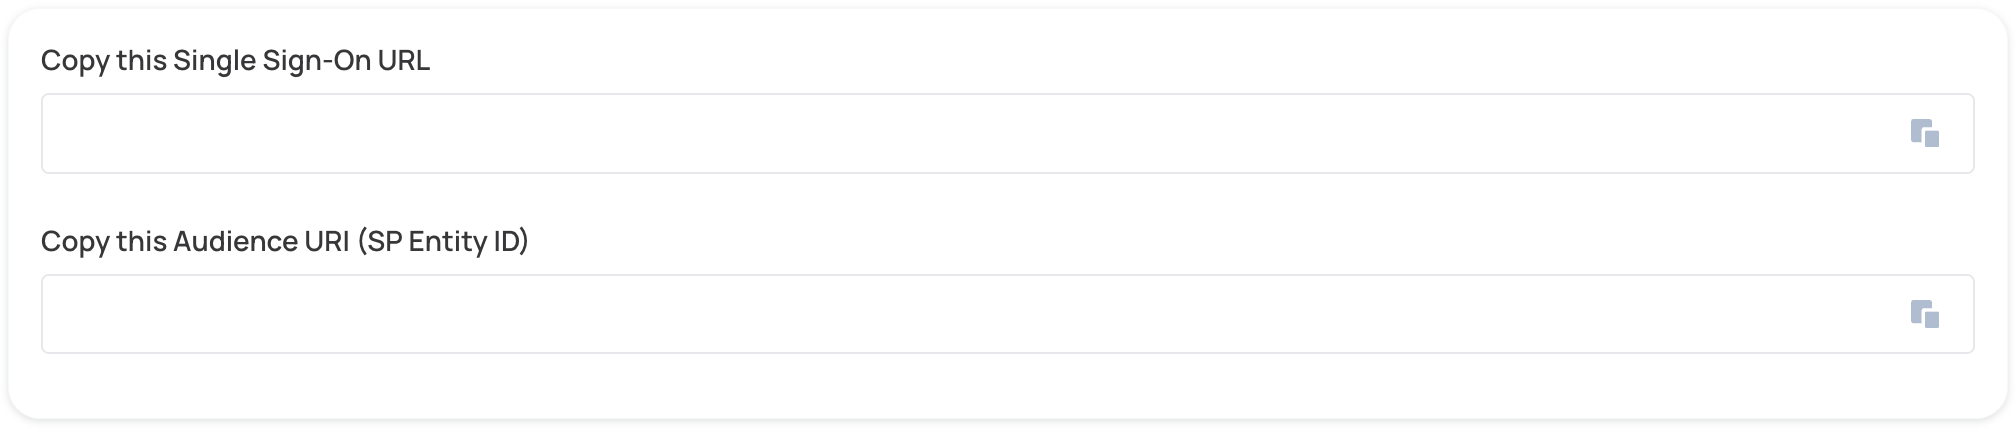
Task: Click the copy icon for Audience URI
Action: pyautogui.click(x=1925, y=314)
